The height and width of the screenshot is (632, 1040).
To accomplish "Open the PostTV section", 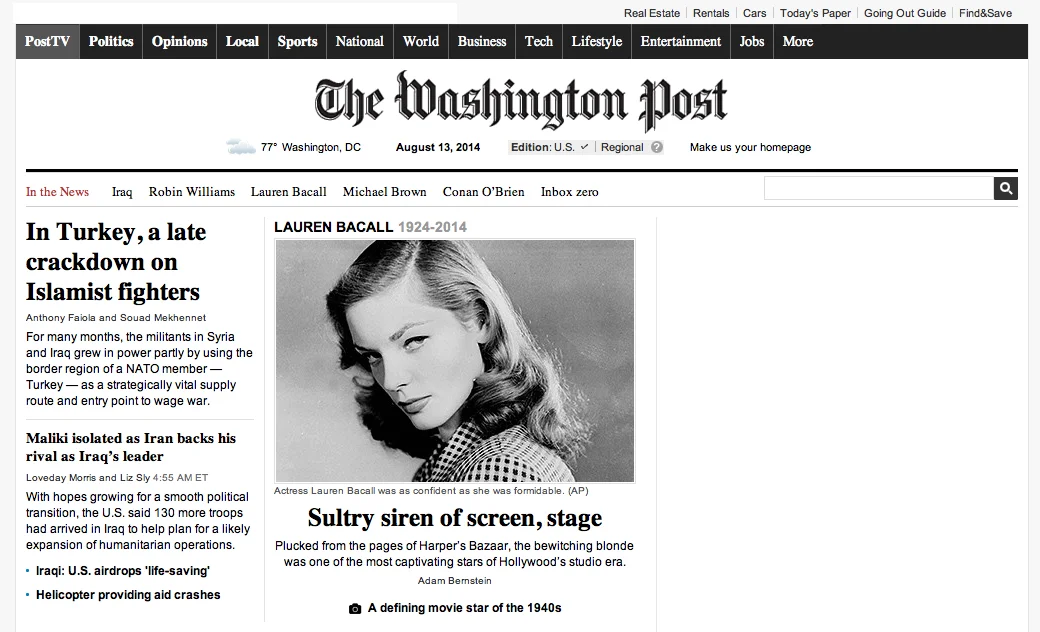I will pyautogui.click(x=48, y=41).
